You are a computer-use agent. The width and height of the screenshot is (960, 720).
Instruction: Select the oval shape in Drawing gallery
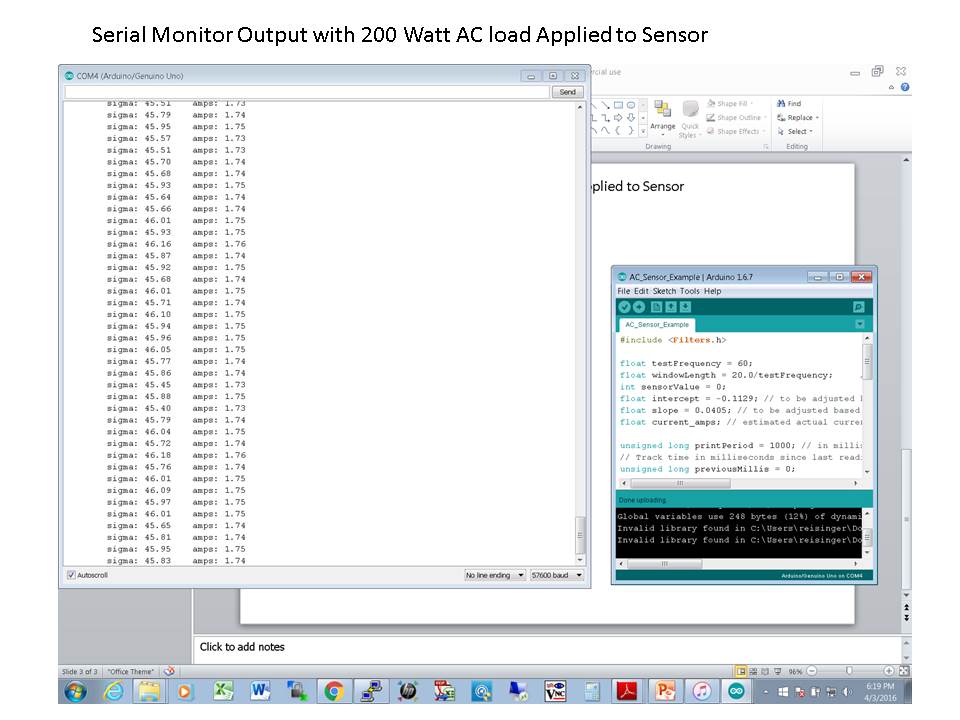(631, 105)
